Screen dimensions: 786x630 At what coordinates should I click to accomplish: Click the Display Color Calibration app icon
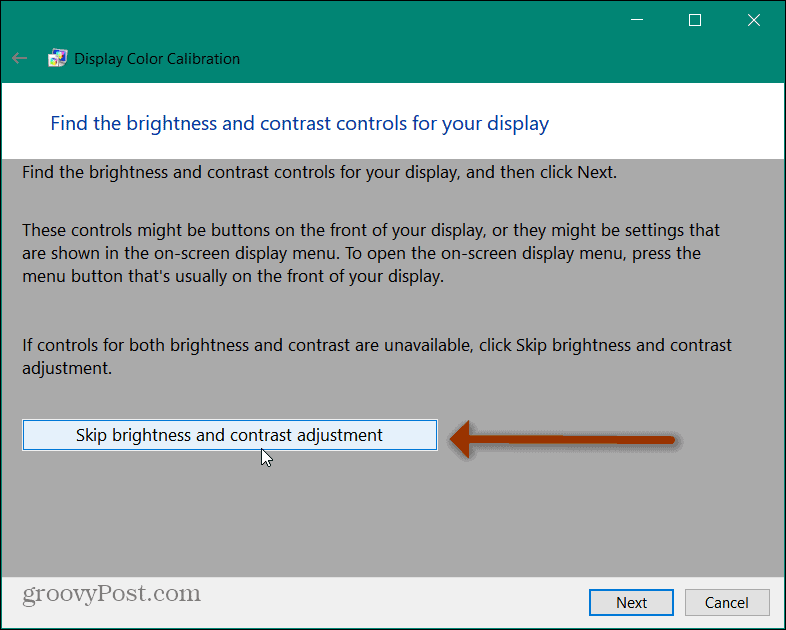(x=57, y=58)
